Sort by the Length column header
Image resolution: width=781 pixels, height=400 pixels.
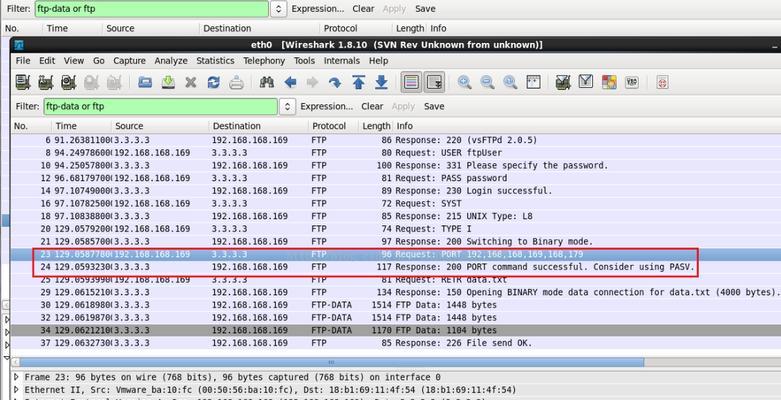pos(376,126)
